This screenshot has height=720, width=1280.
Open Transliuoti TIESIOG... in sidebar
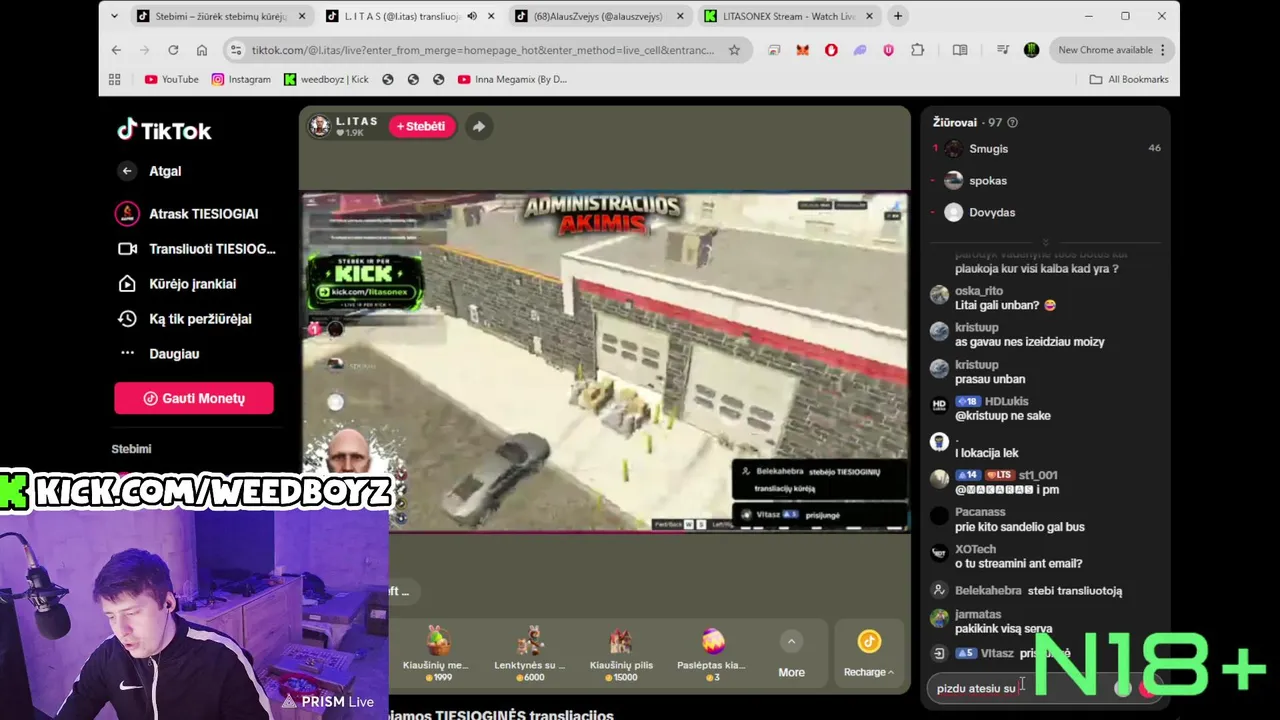tap(196, 249)
